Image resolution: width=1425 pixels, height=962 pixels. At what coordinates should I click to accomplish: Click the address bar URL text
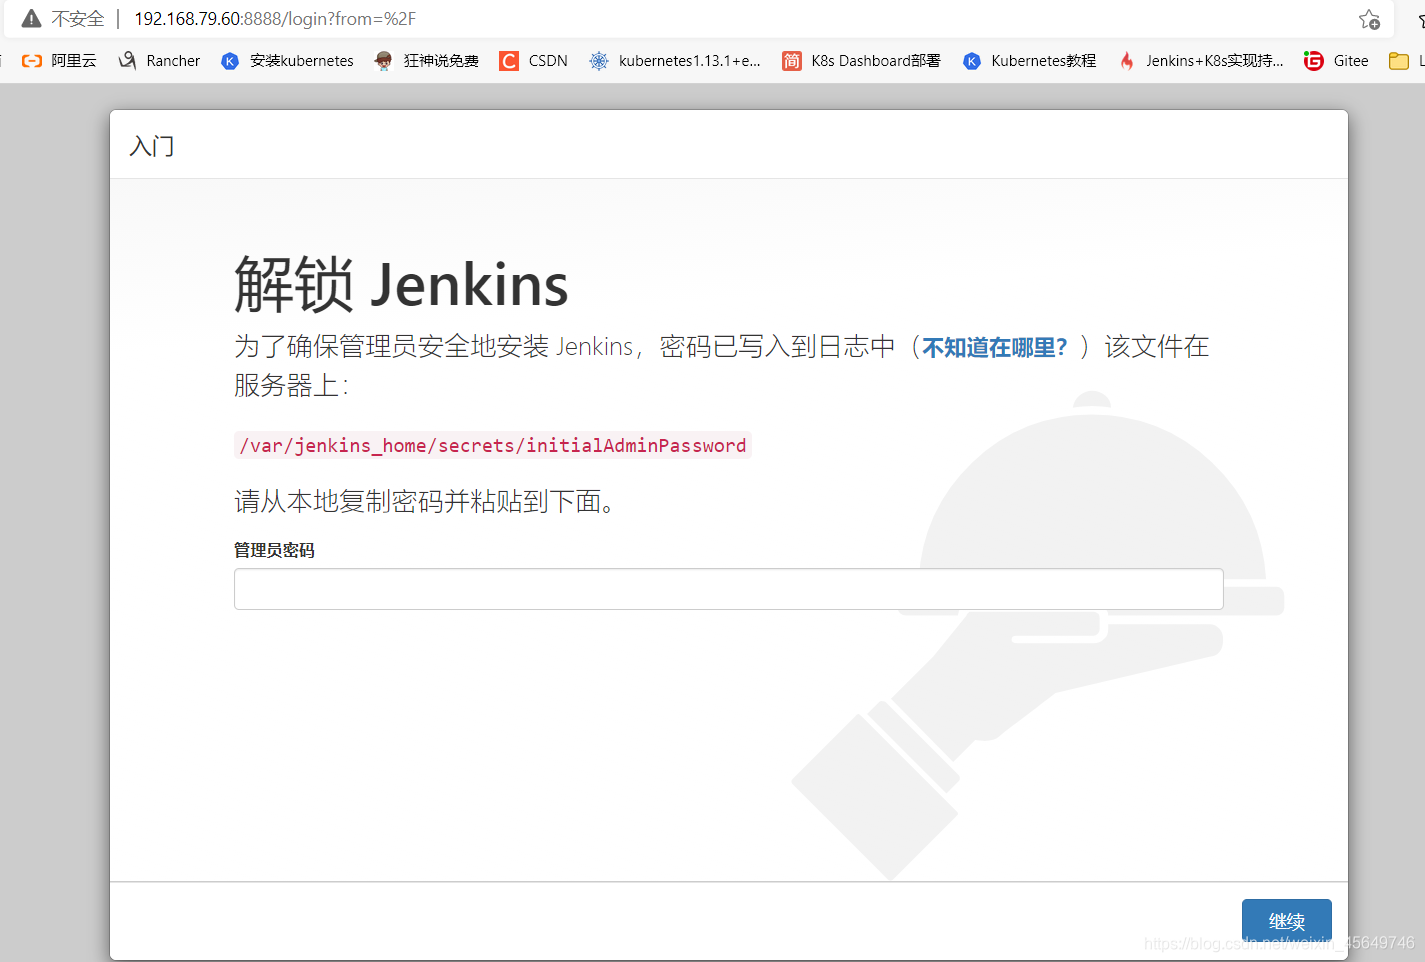tap(275, 19)
